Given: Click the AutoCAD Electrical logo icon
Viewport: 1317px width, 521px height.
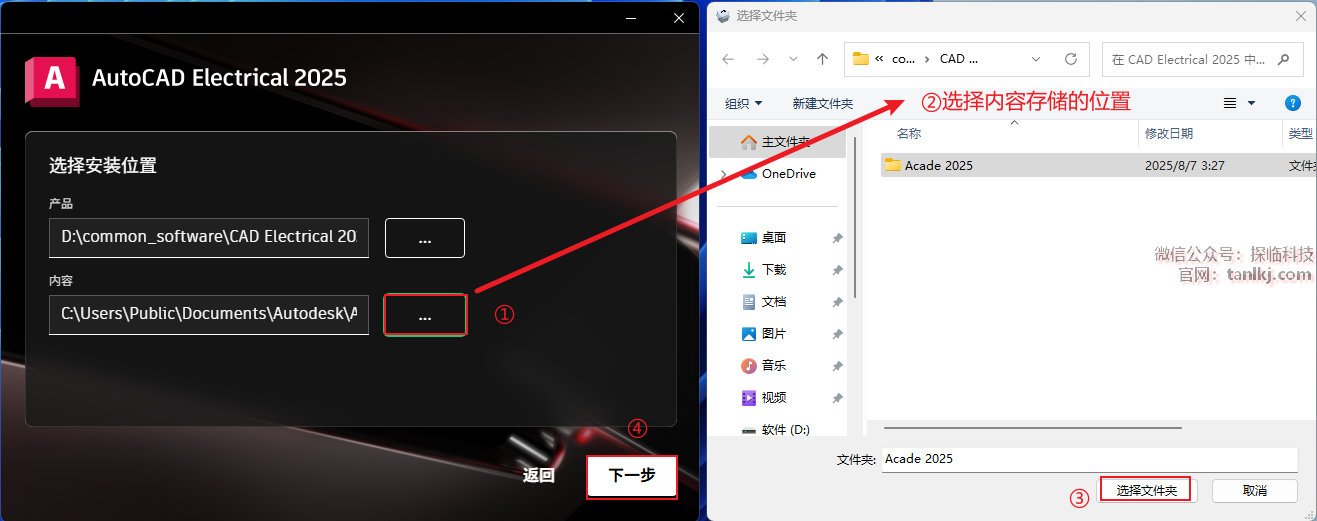Looking at the screenshot, I should click(x=53, y=79).
